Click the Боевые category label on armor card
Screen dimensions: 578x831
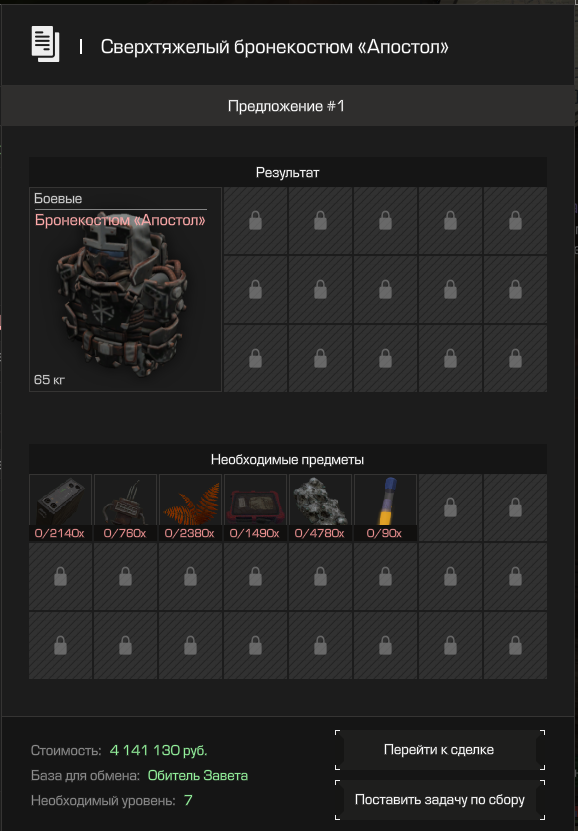[x=58, y=199]
